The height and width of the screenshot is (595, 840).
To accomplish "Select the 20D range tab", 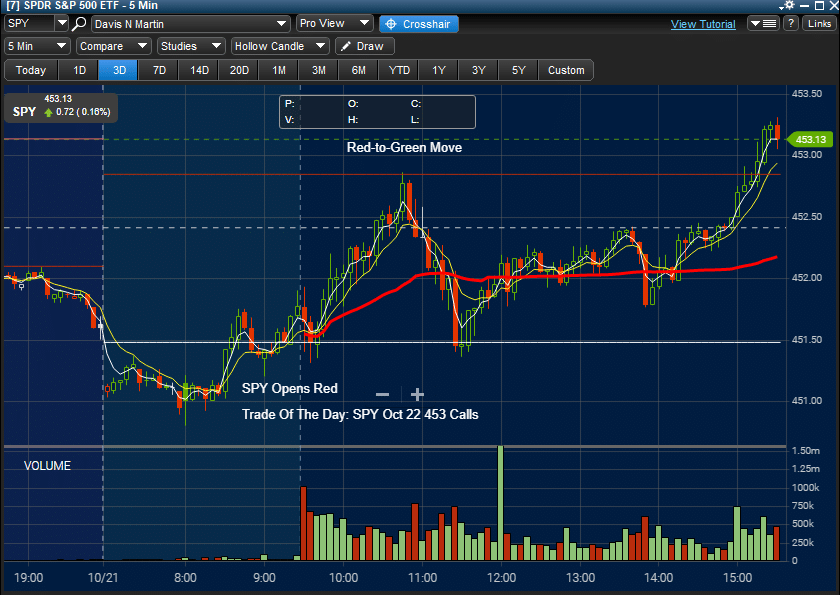I will click(239, 70).
